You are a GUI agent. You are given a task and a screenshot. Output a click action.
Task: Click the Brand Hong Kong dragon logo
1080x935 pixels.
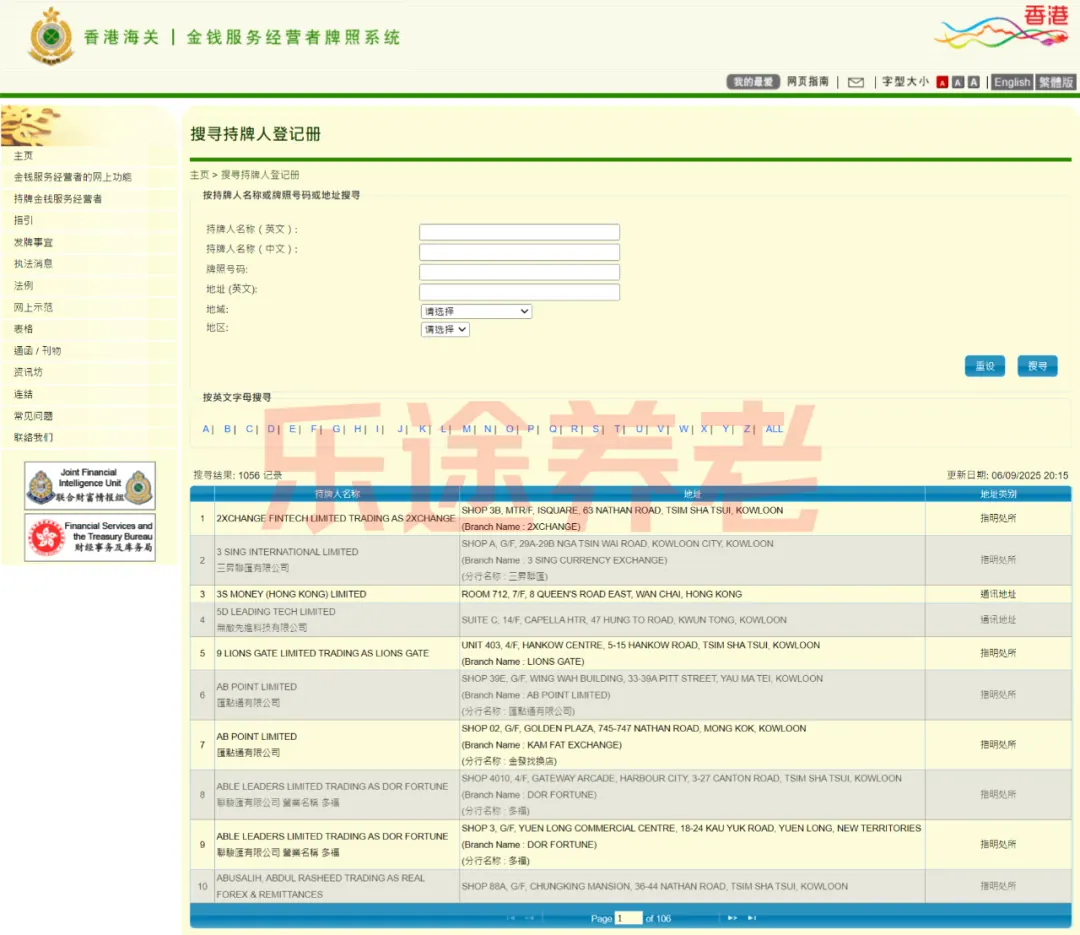(x=1003, y=27)
